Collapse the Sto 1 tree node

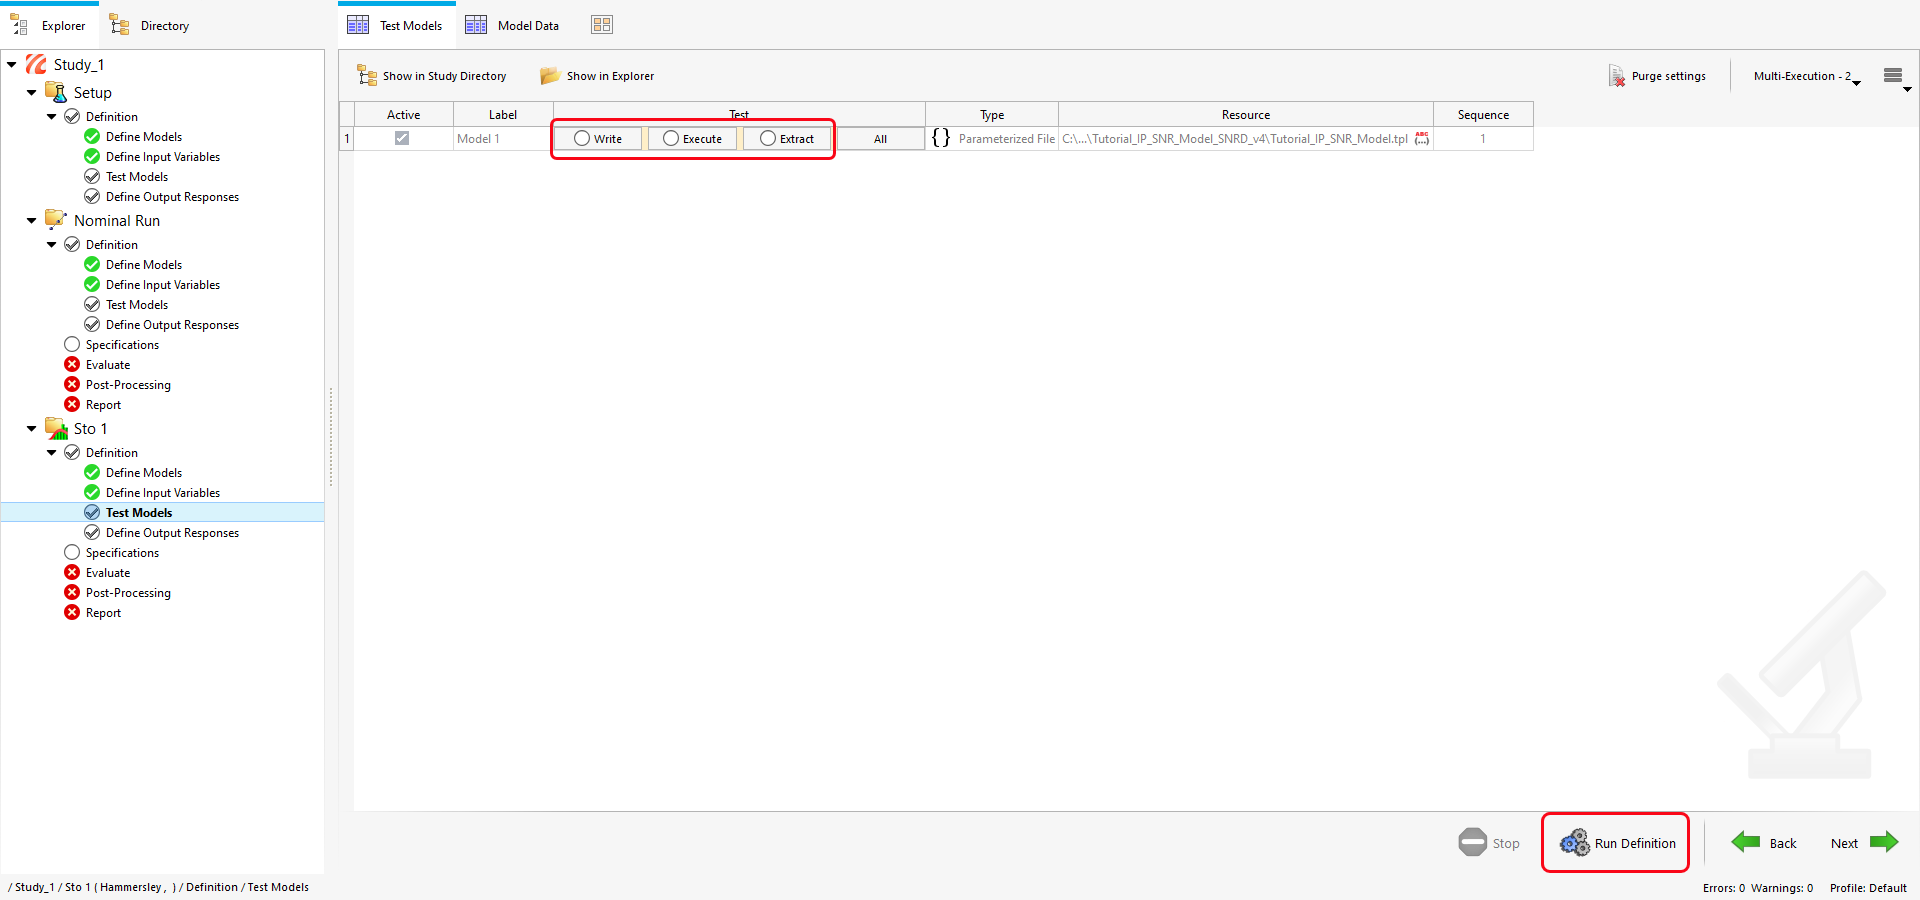point(31,429)
